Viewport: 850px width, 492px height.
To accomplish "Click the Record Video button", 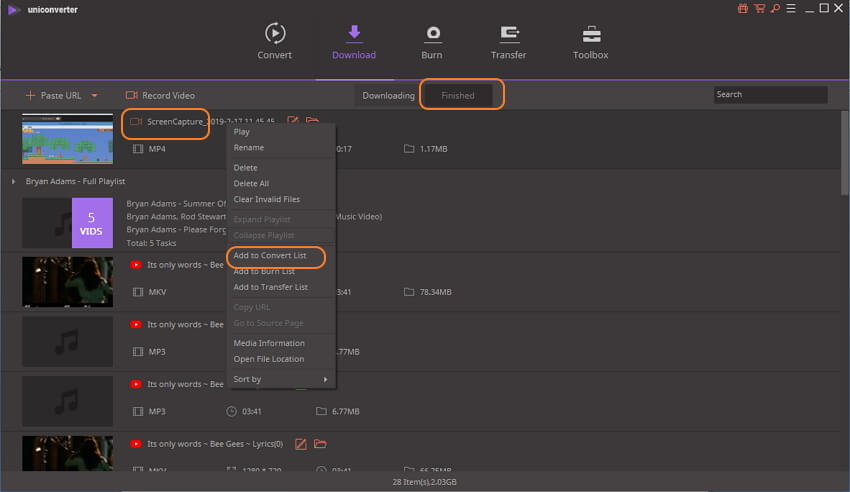I will (x=160, y=95).
